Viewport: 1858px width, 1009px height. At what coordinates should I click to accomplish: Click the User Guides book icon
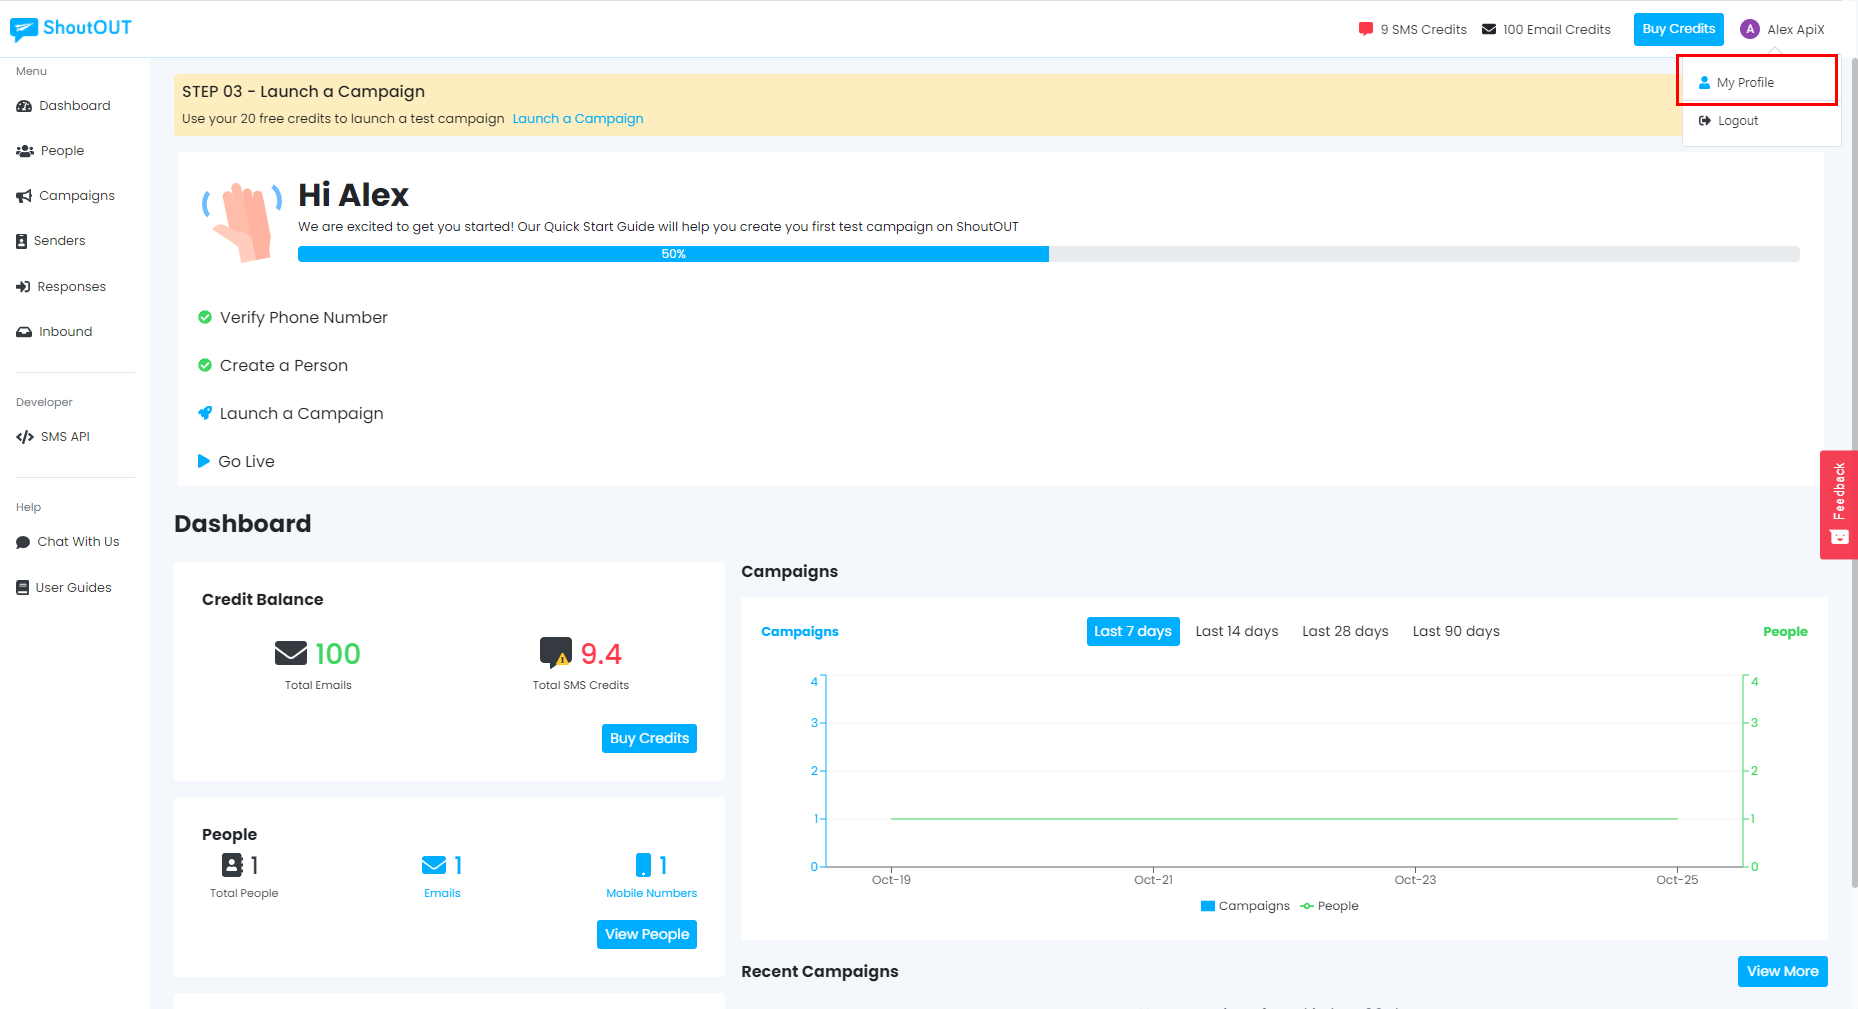point(22,587)
